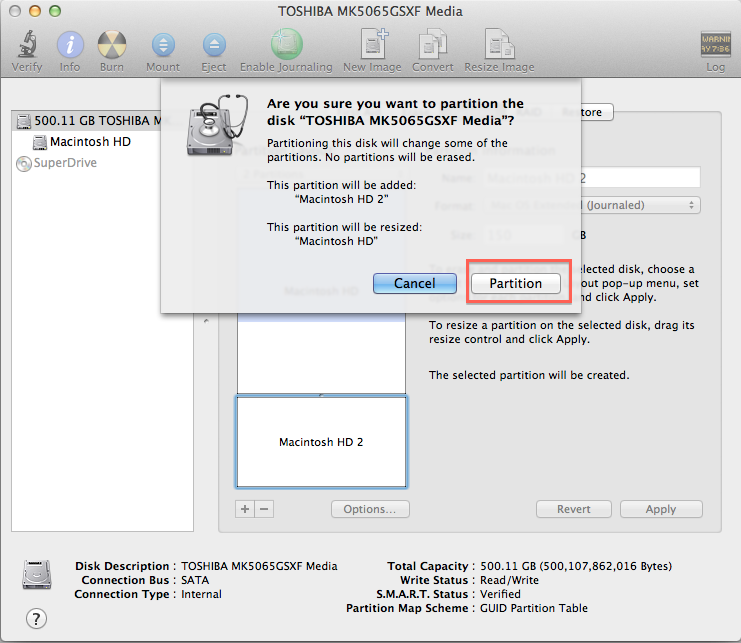Open the Log viewer icon
This screenshot has height=643, width=741.
(x=715, y=45)
